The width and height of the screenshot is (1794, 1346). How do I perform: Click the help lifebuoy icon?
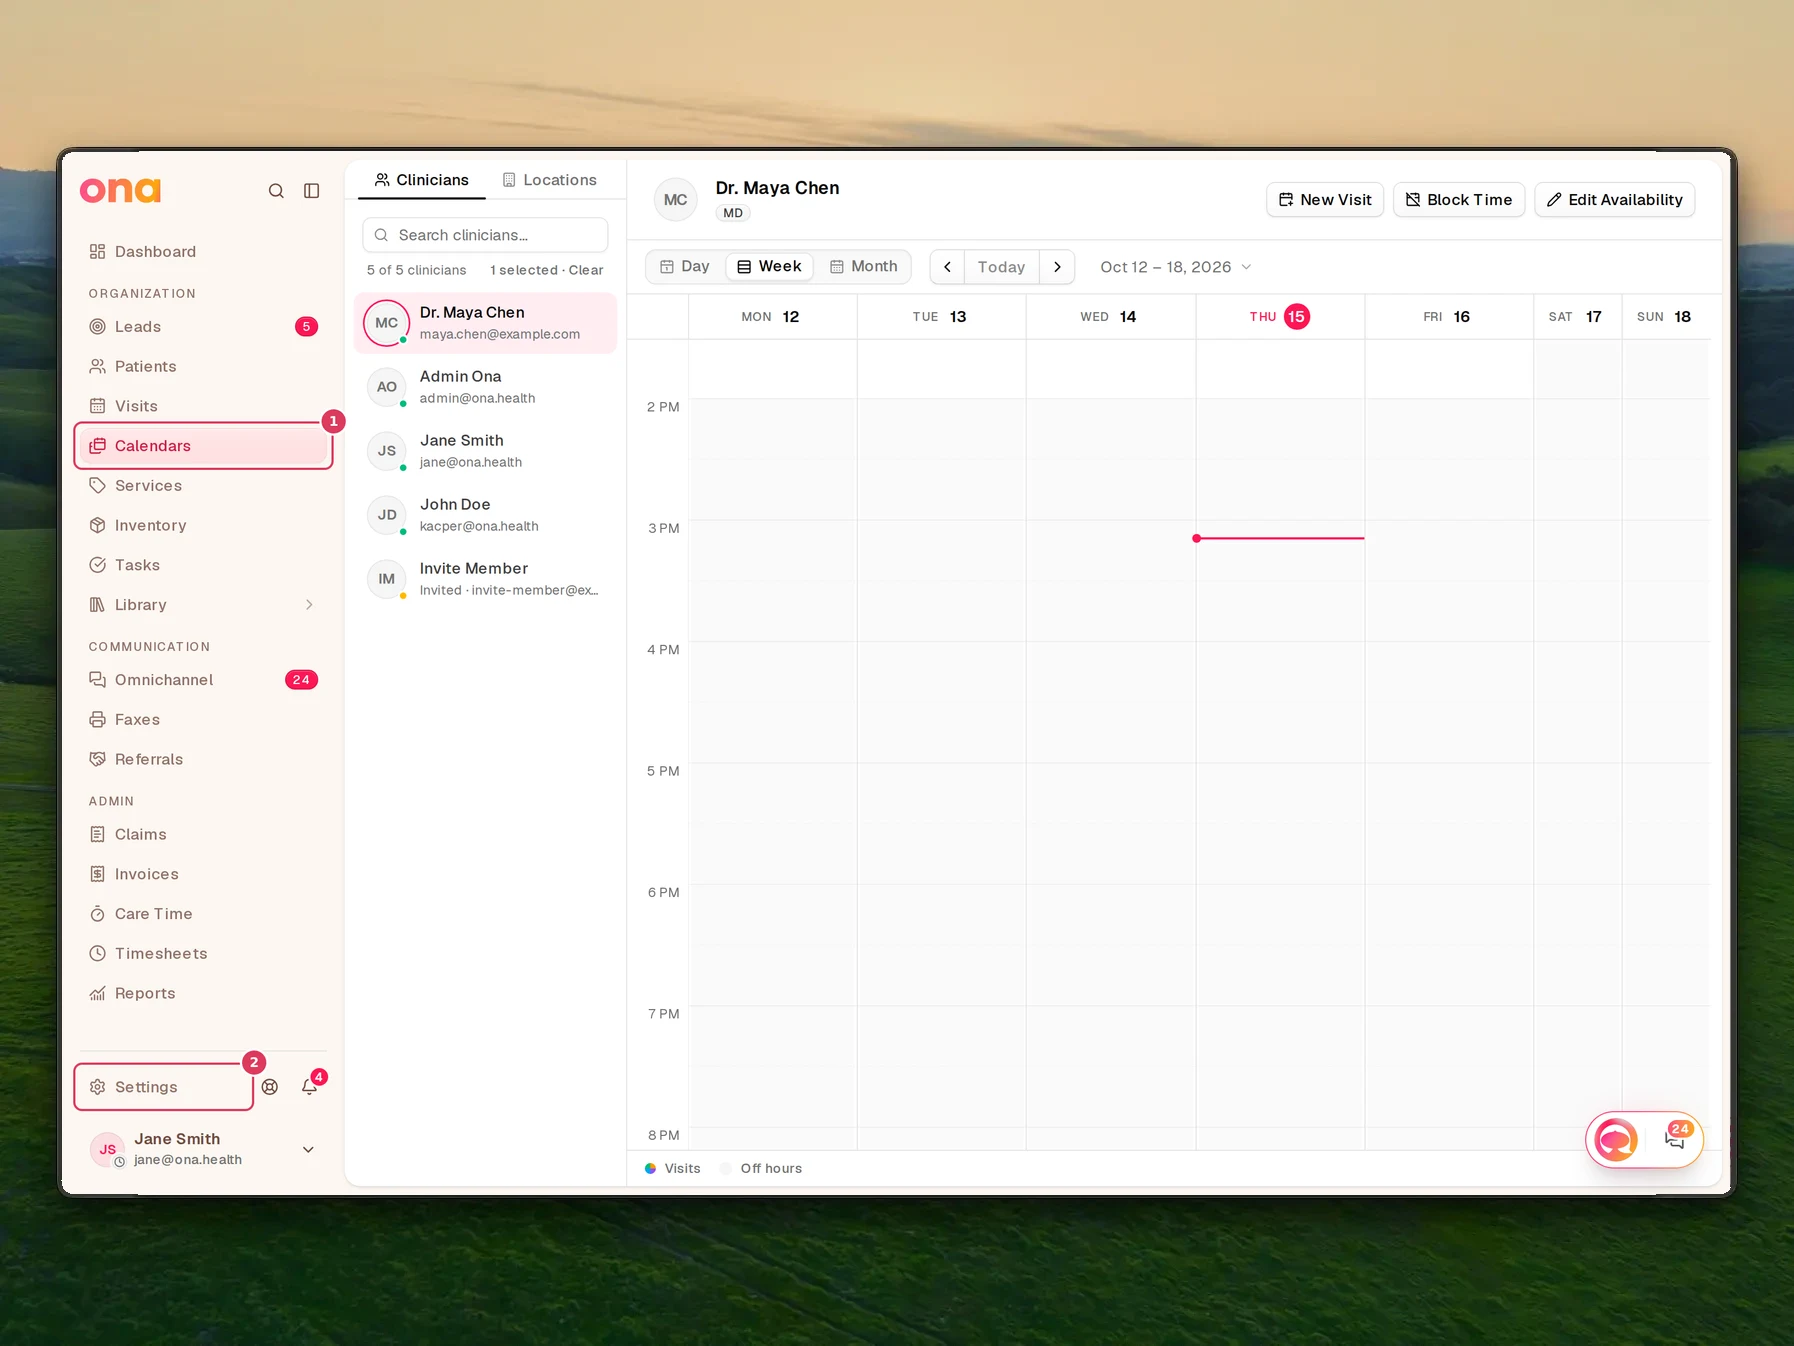click(x=270, y=1087)
